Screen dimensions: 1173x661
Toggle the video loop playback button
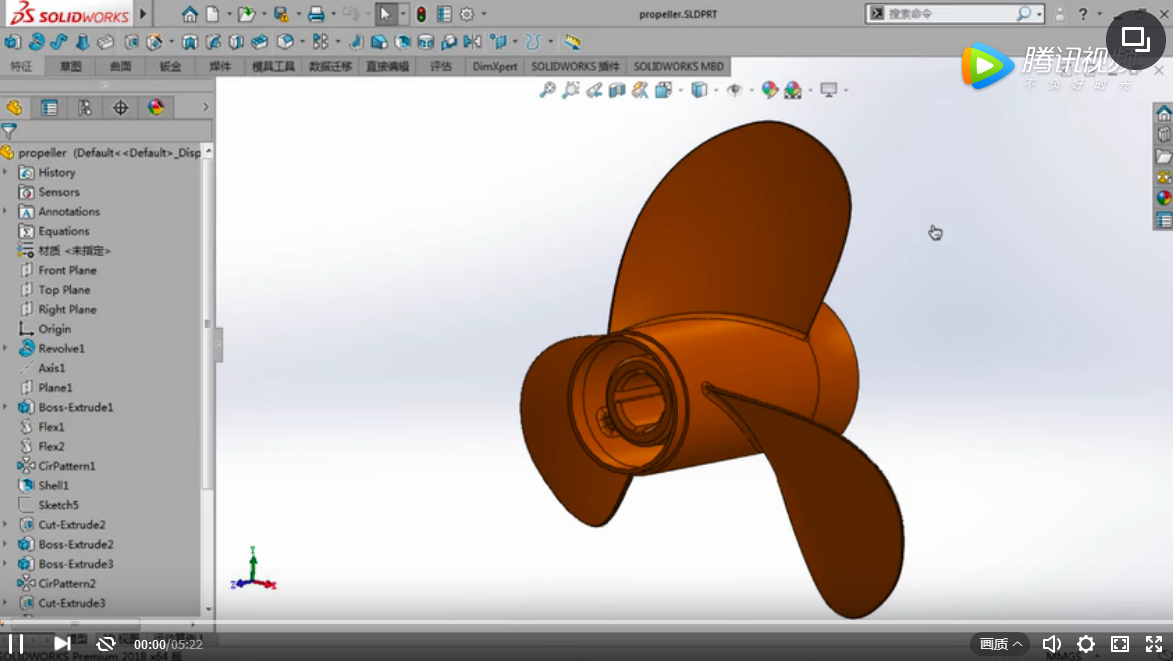[106, 644]
